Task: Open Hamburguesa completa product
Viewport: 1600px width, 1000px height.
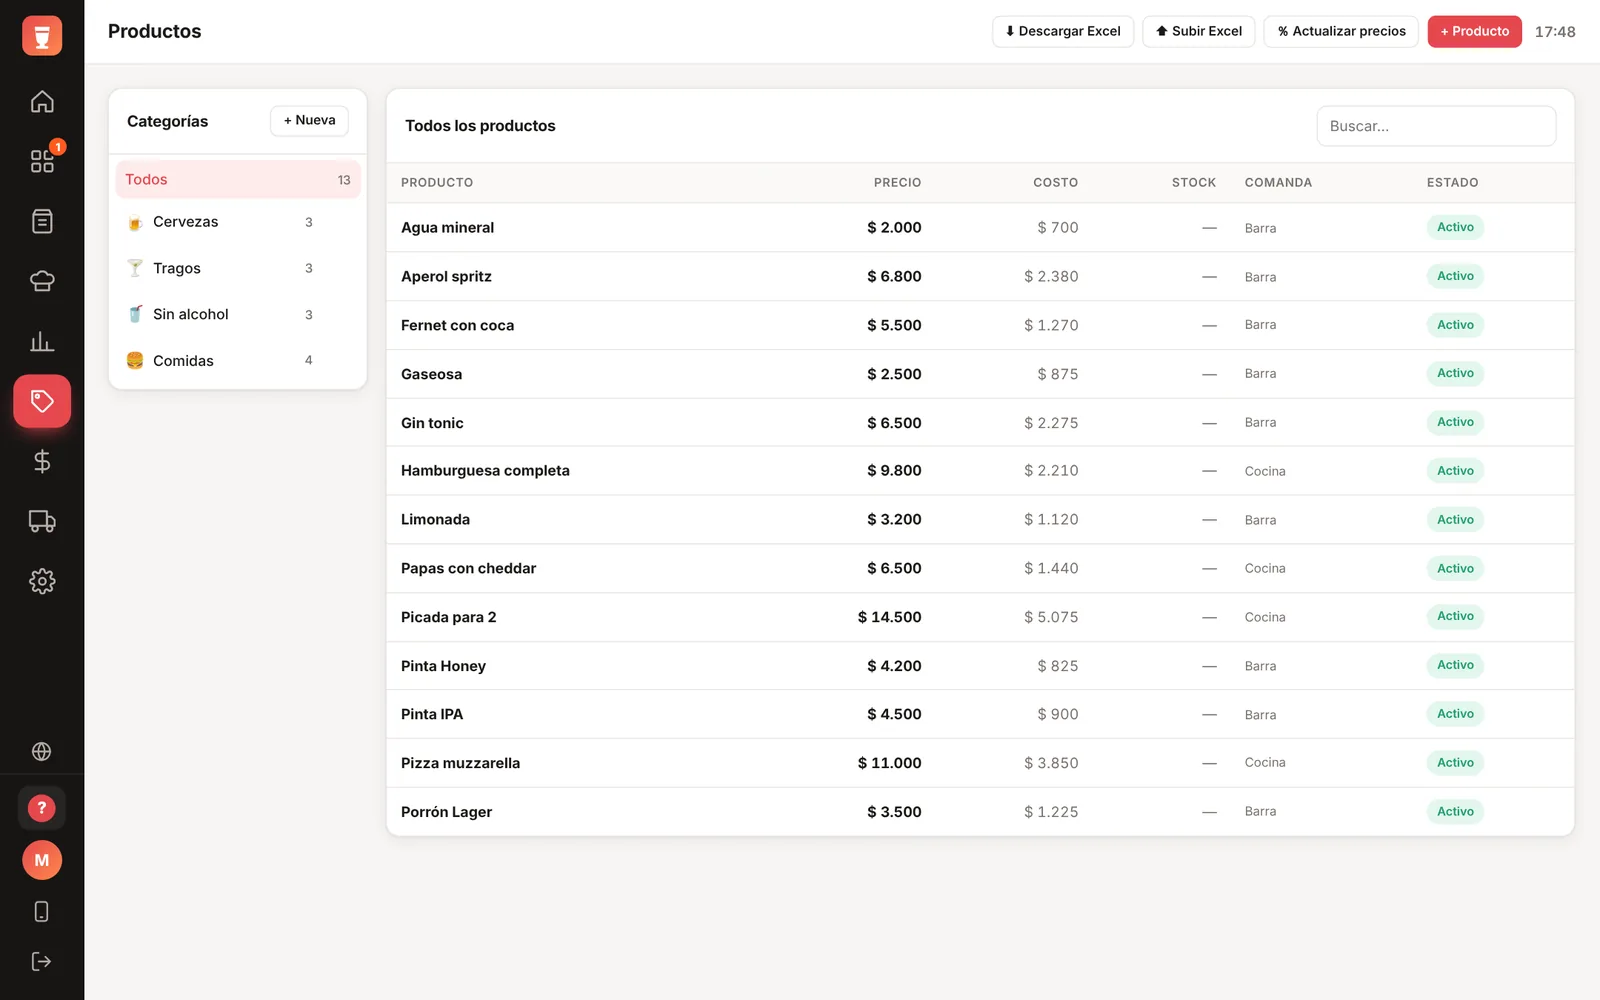Action: click(485, 470)
